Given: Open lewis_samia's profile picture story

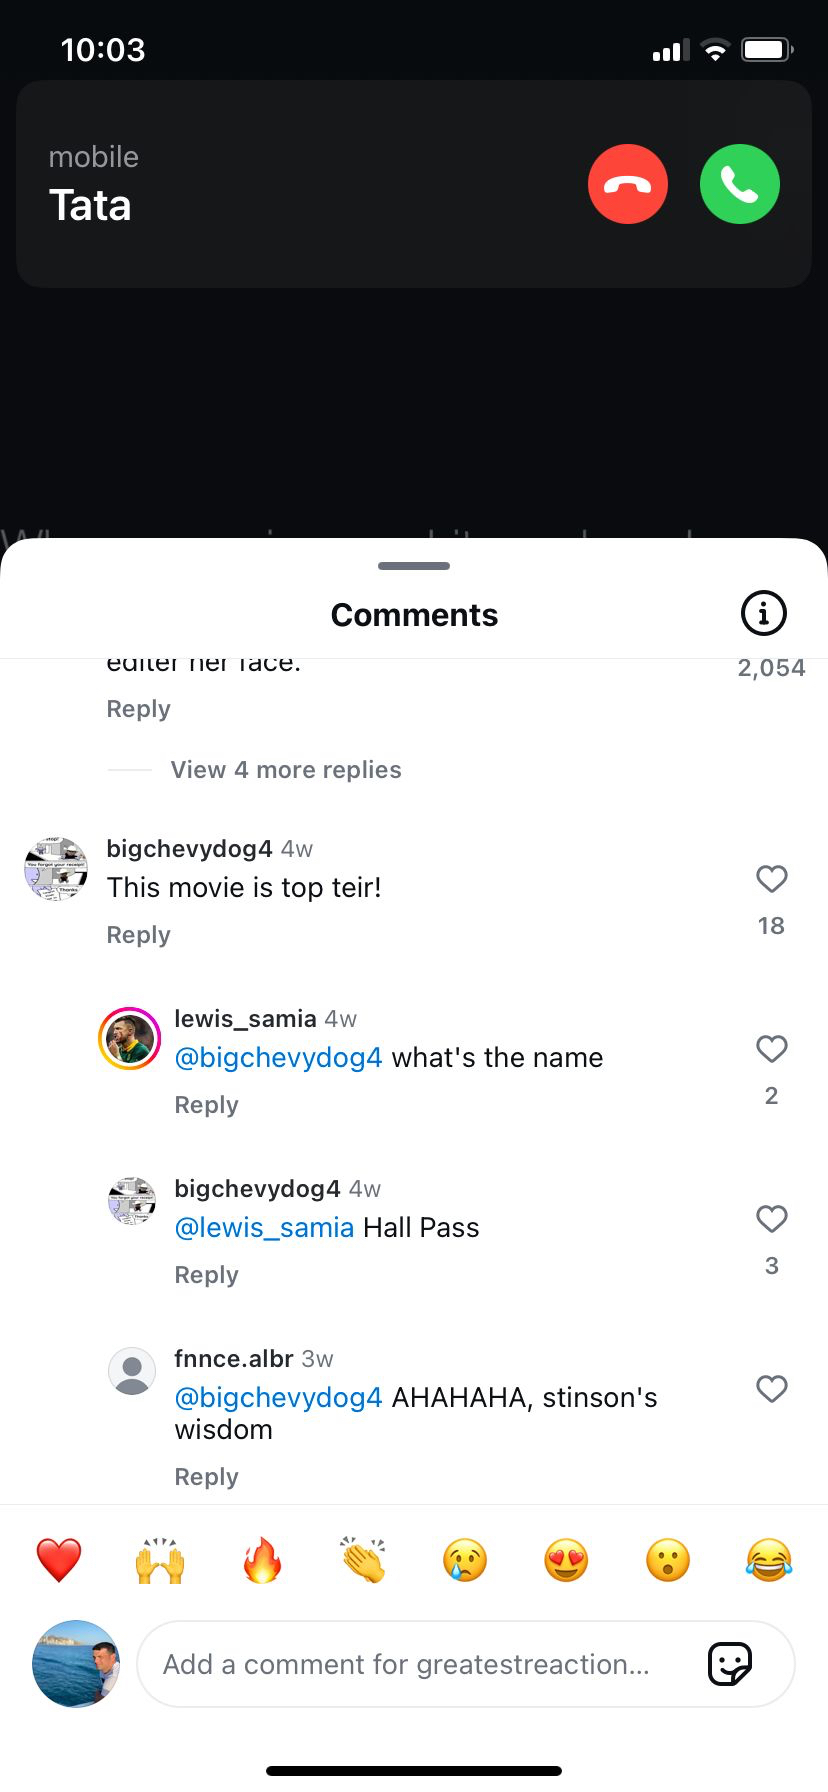Looking at the screenshot, I should (x=130, y=1039).
